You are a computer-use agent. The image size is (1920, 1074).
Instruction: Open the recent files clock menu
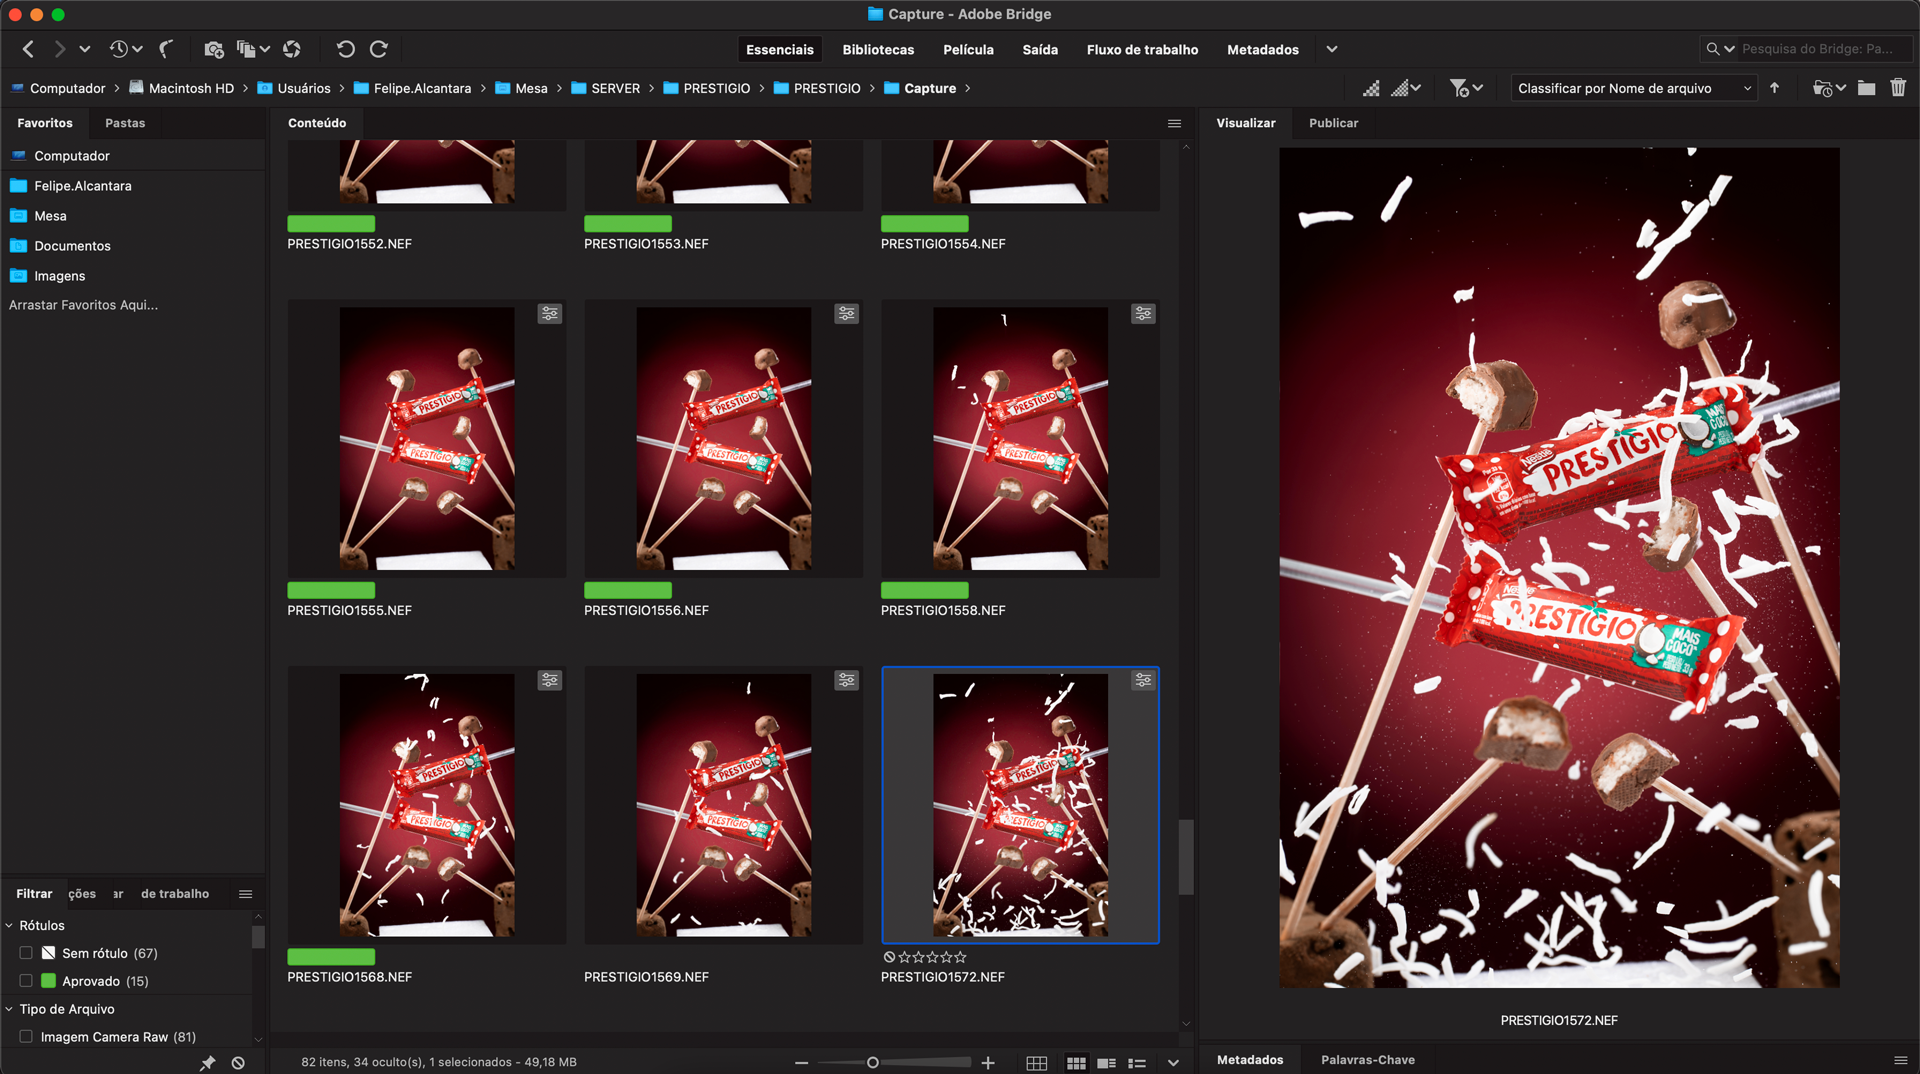click(x=125, y=49)
